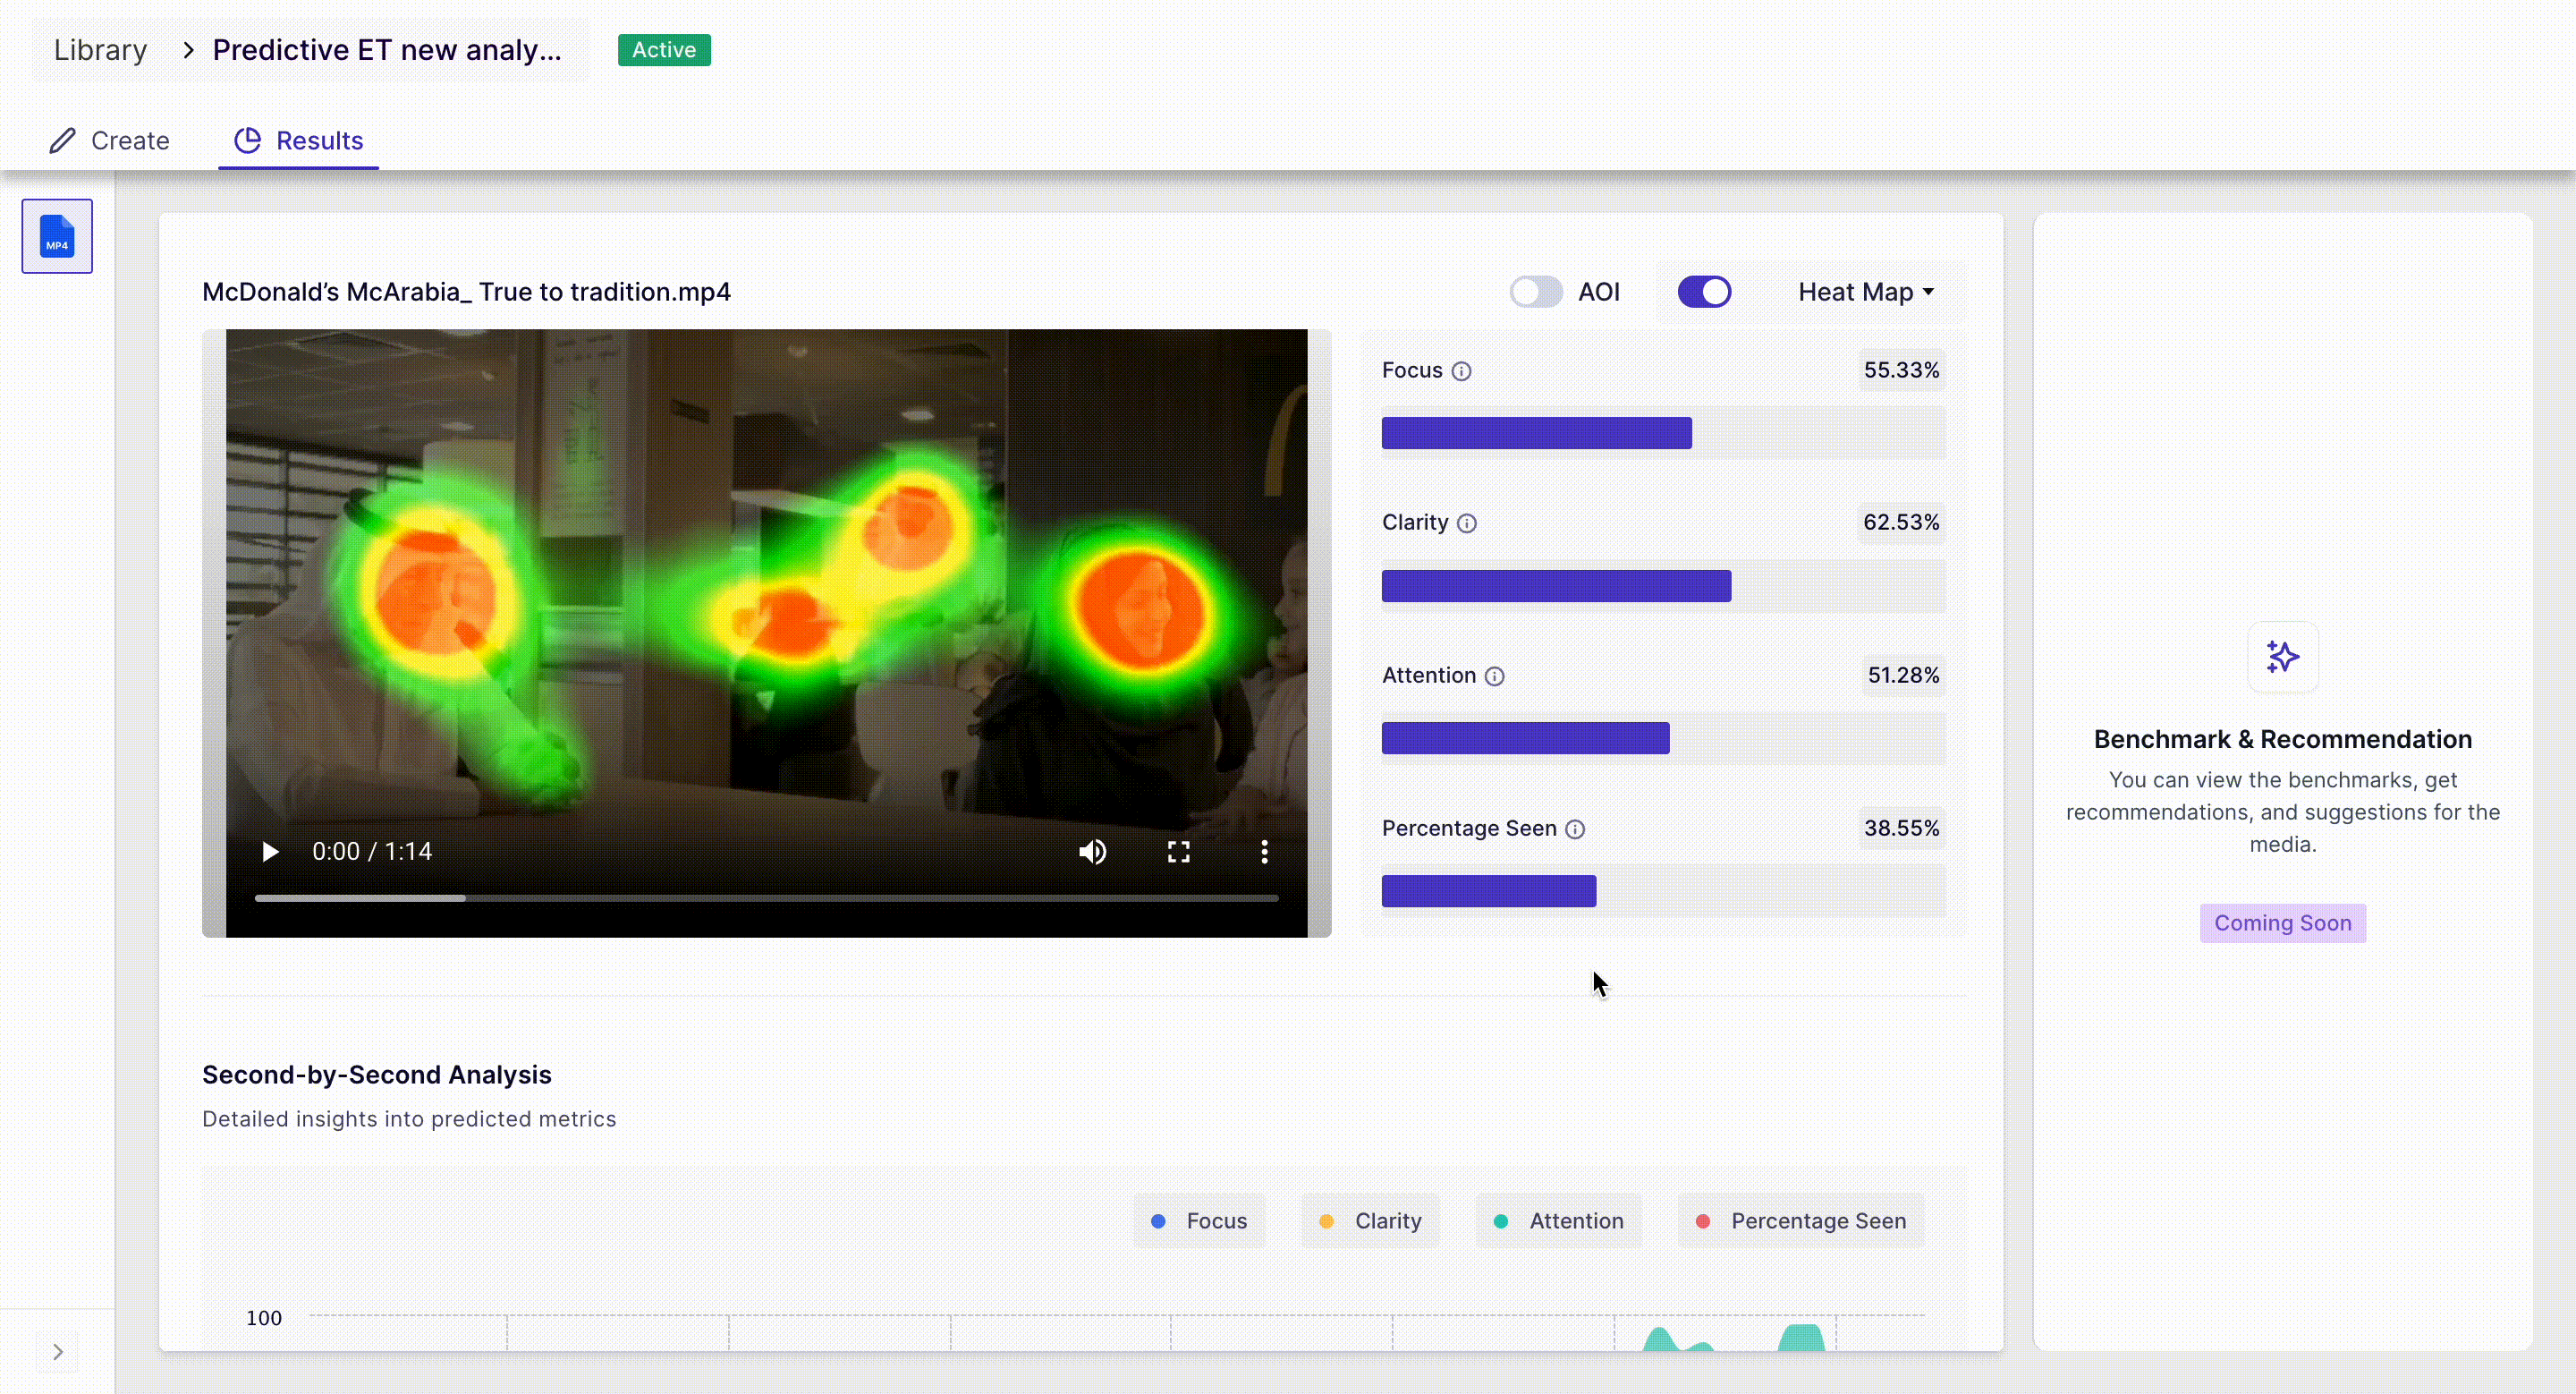The image size is (2576, 1394).
Task: Click the Benchmark & Recommendation heading
Action: pyautogui.click(x=2282, y=739)
